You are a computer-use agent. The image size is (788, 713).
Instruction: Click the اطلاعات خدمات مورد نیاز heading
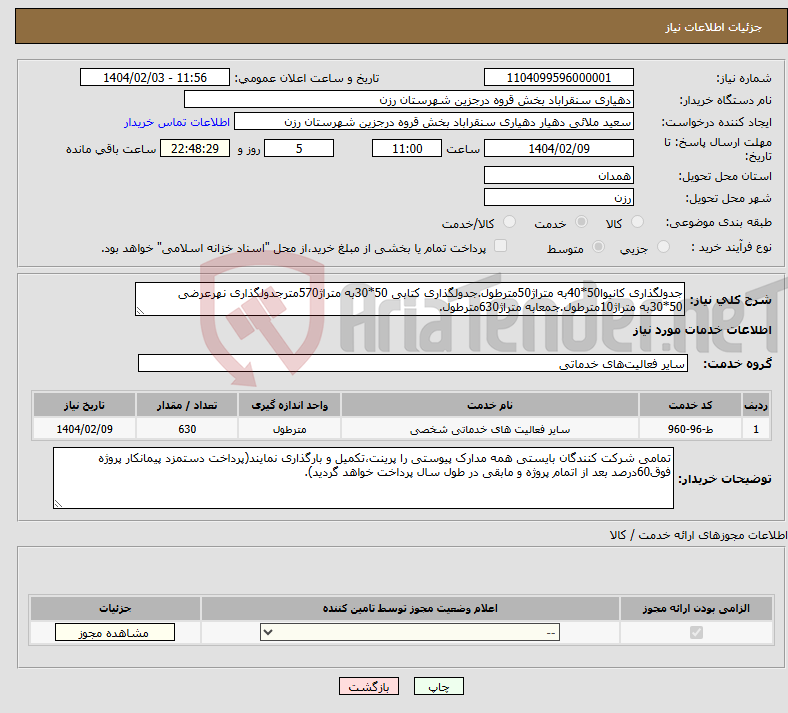(x=702, y=330)
